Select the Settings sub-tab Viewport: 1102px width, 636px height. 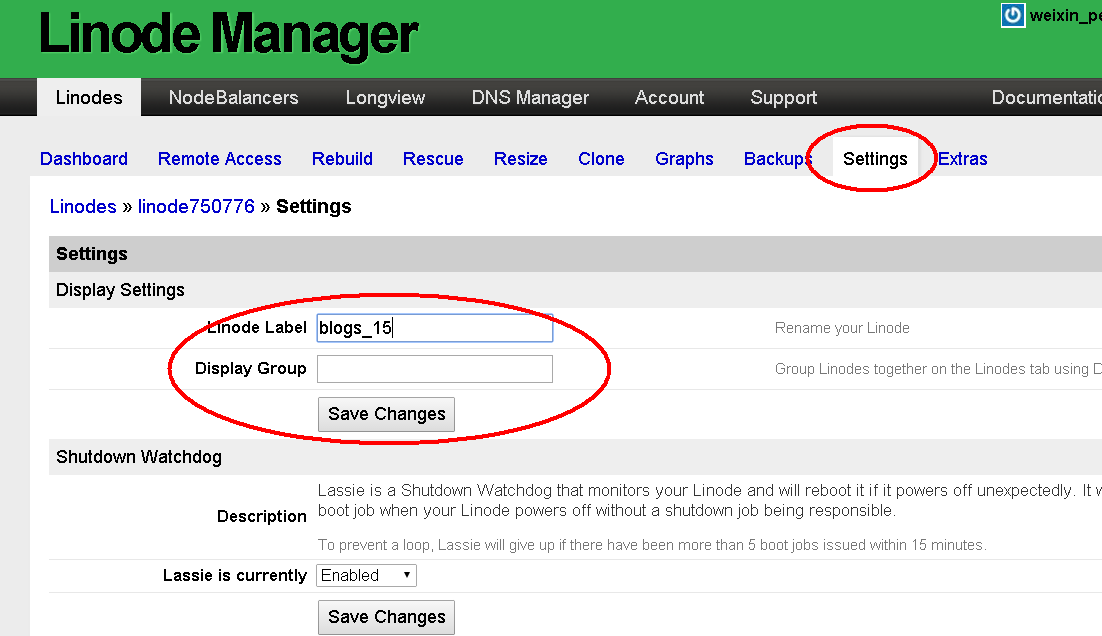875,158
